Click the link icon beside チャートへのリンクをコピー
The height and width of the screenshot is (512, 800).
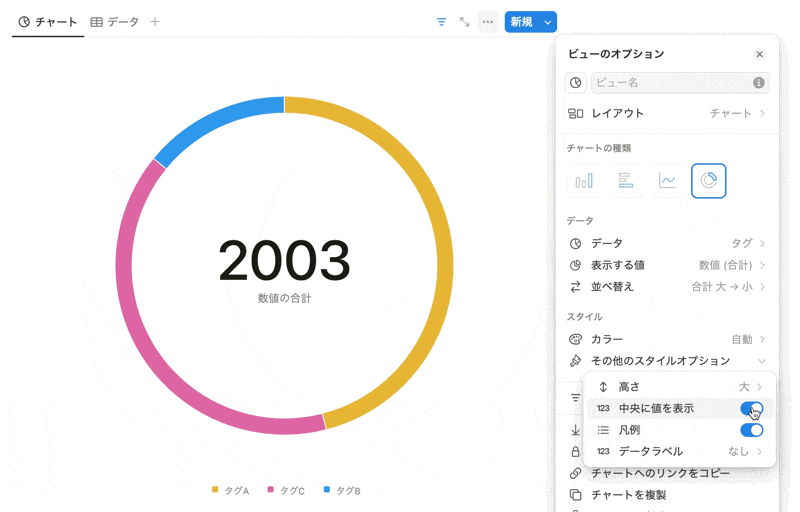tap(576, 473)
